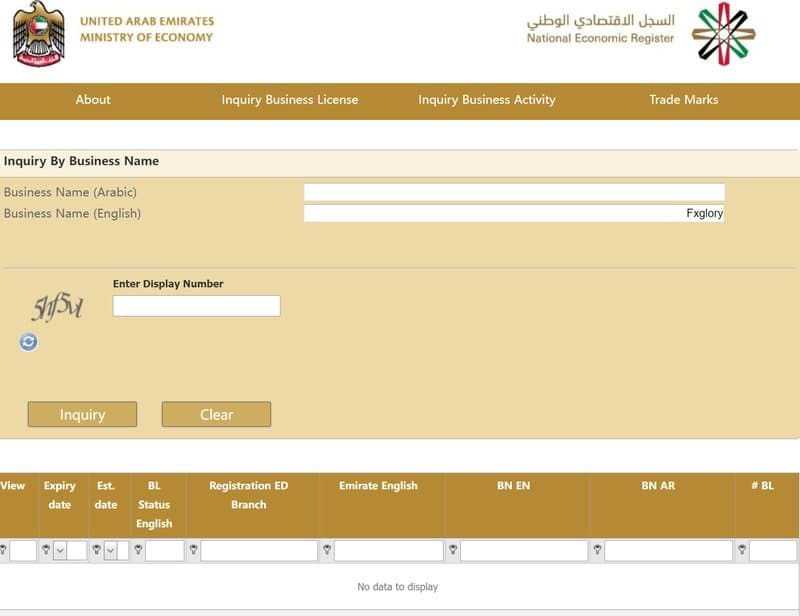
Task: Open Inquiry Business License menu item
Action: [x=289, y=100]
